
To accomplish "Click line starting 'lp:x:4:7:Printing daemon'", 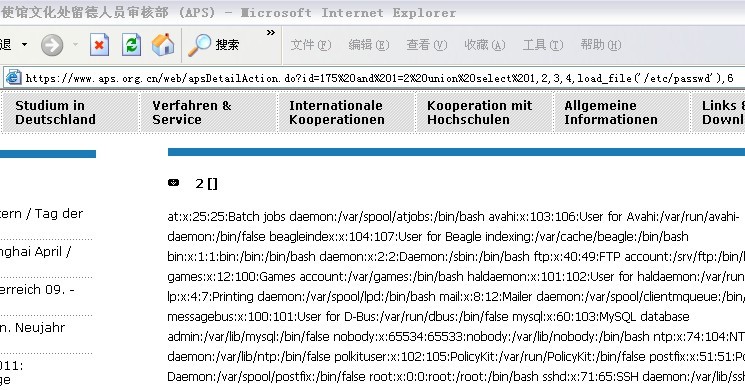I will tap(456, 296).
